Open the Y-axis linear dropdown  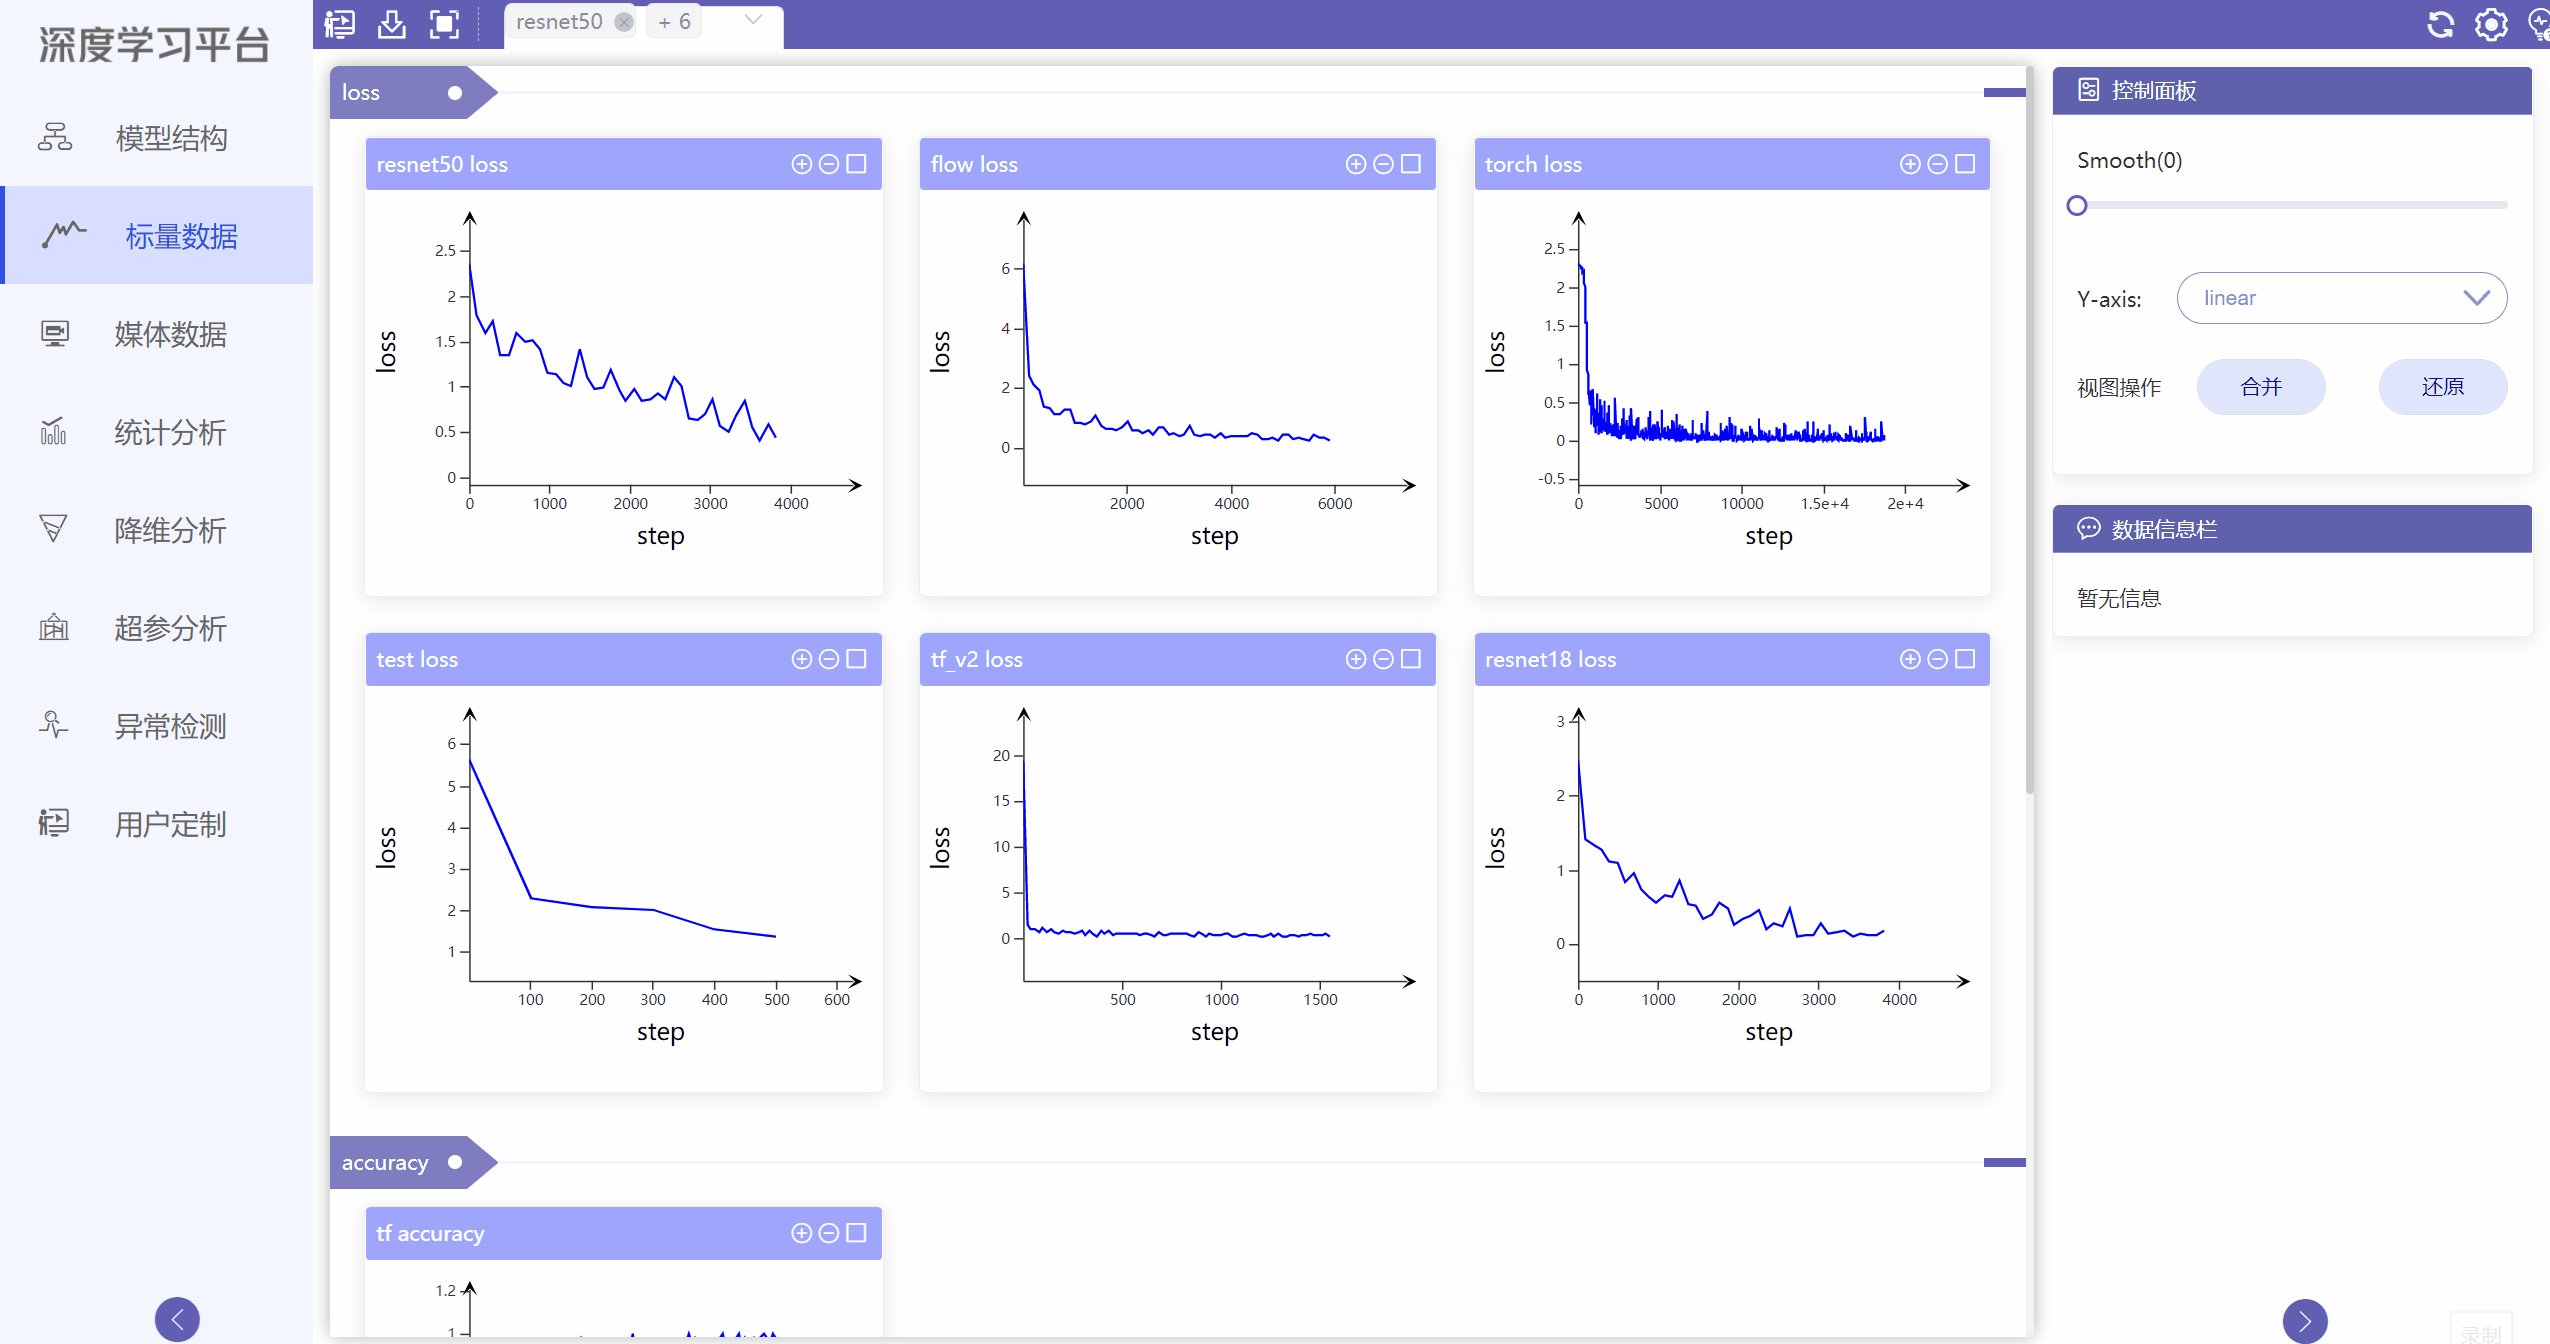(2341, 298)
